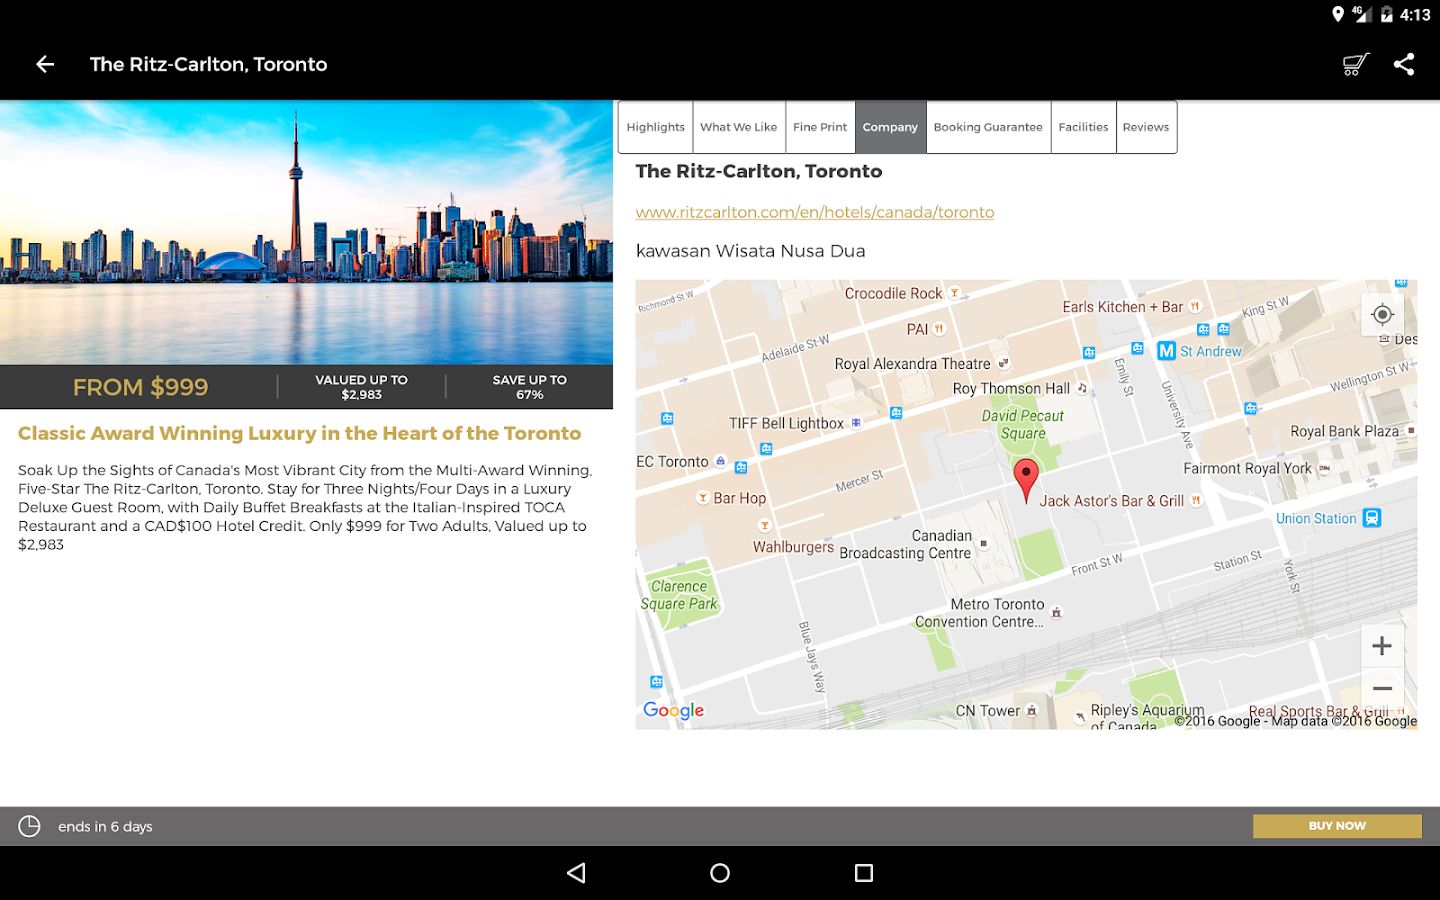
Task: Open Android recent apps overview
Action: click(x=864, y=873)
